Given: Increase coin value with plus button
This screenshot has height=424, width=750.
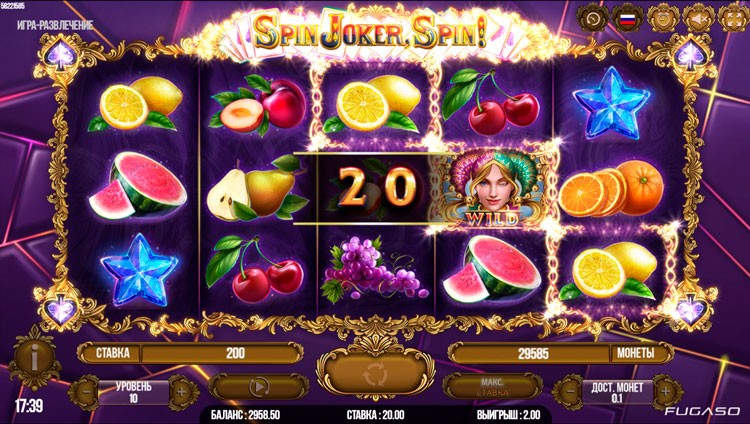Looking at the screenshot, I should coord(665,392).
